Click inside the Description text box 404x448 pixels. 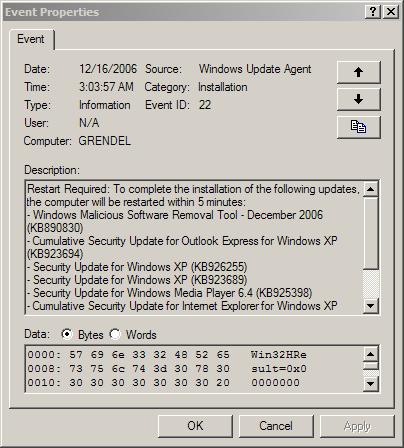coord(194,247)
